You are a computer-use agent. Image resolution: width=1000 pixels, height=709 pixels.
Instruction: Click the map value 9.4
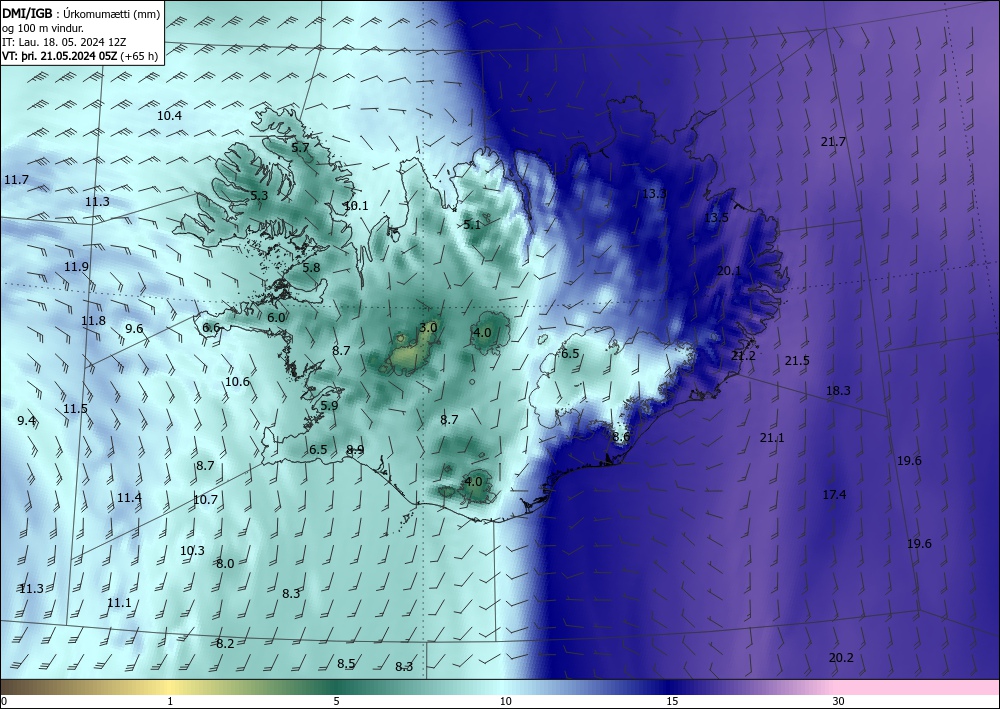tap(26, 421)
